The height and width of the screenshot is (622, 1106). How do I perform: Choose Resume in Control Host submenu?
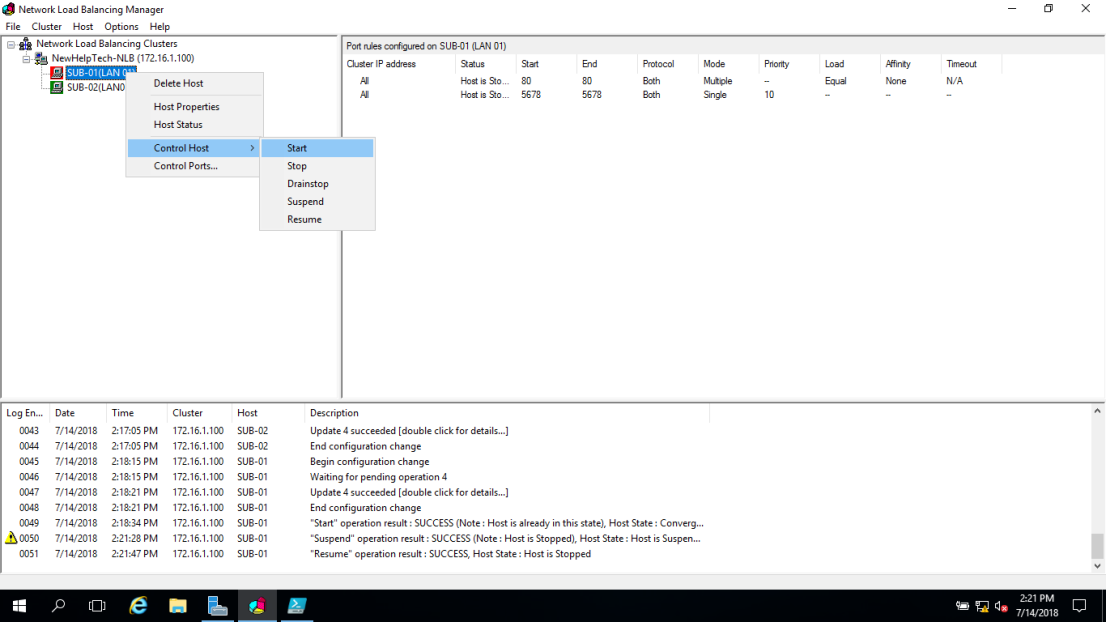tap(317, 219)
